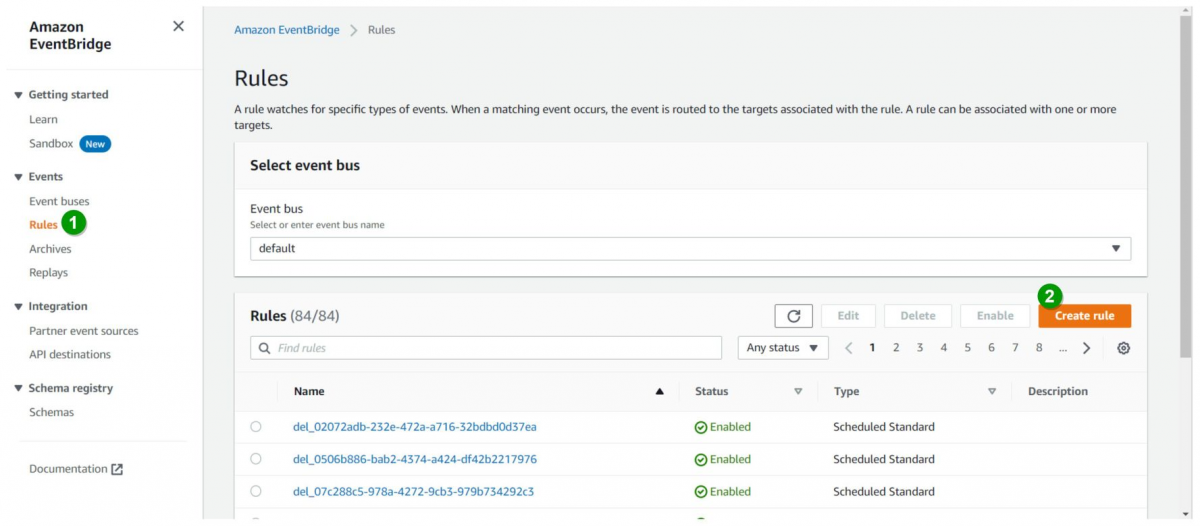This screenshot has height=526, width=1200.
Task: Collapse the Schema registry section
Action: (x=18, y=388)
